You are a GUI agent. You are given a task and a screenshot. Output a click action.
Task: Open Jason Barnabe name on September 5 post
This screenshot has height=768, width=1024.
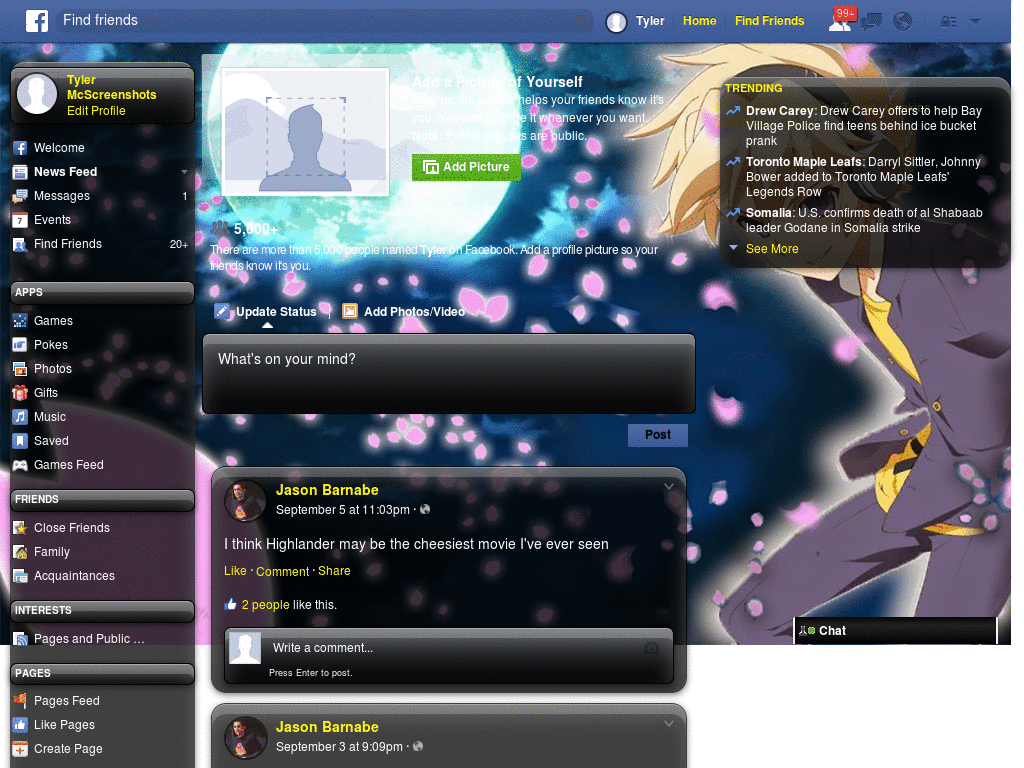327,490
